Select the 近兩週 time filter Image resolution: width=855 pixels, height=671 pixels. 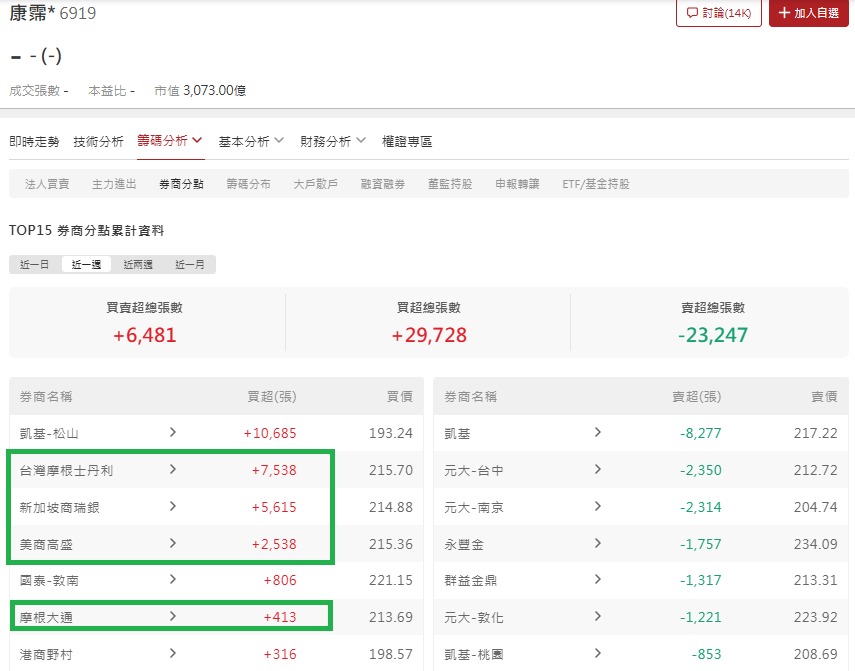point(137,264)
